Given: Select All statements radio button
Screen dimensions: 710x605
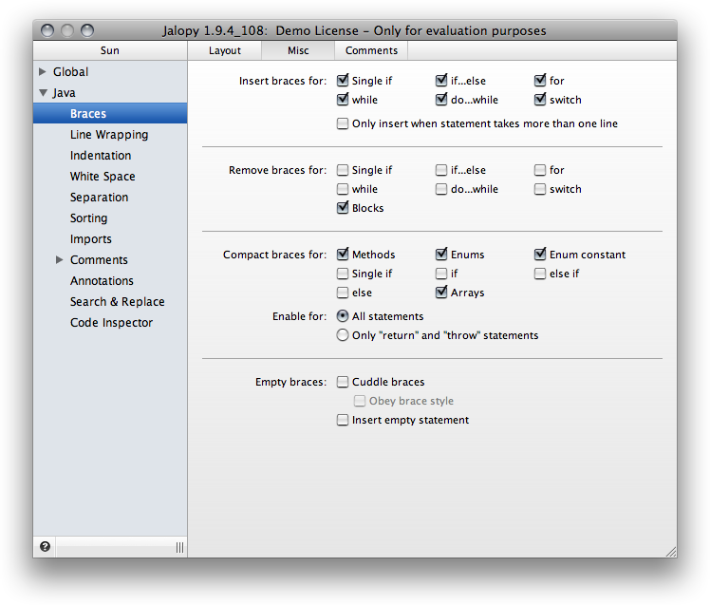Looking at the screenshot, I should point(343,316).
